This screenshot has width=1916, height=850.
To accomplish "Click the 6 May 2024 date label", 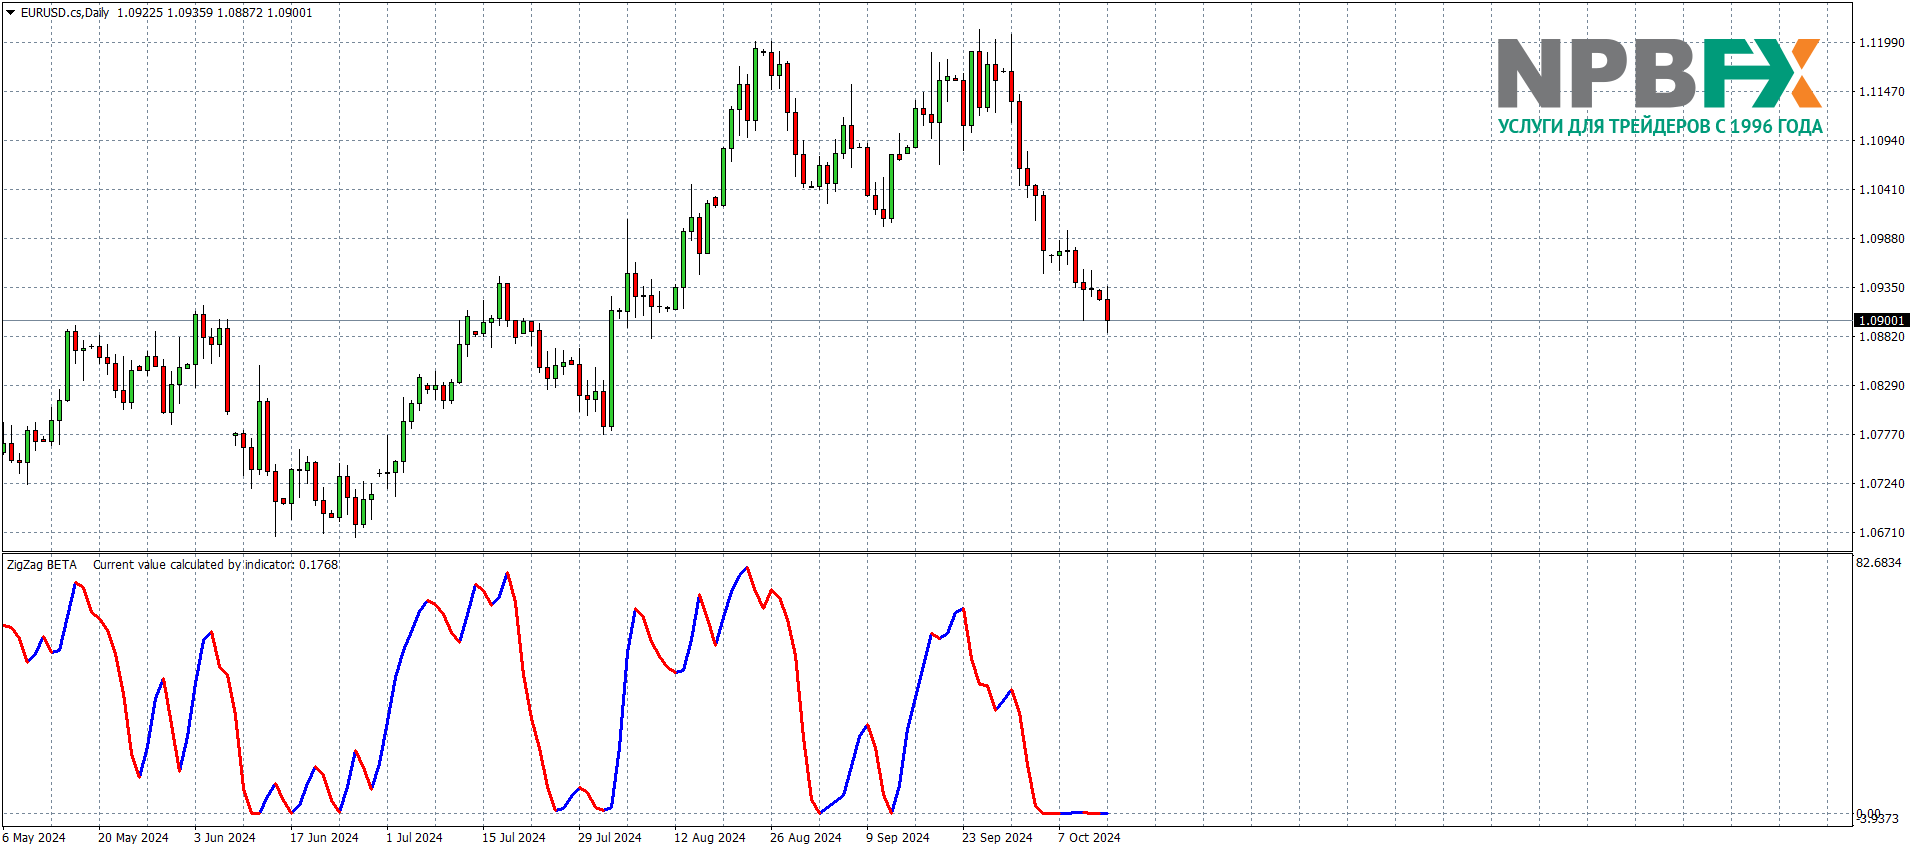I will (x=34, y=838).
